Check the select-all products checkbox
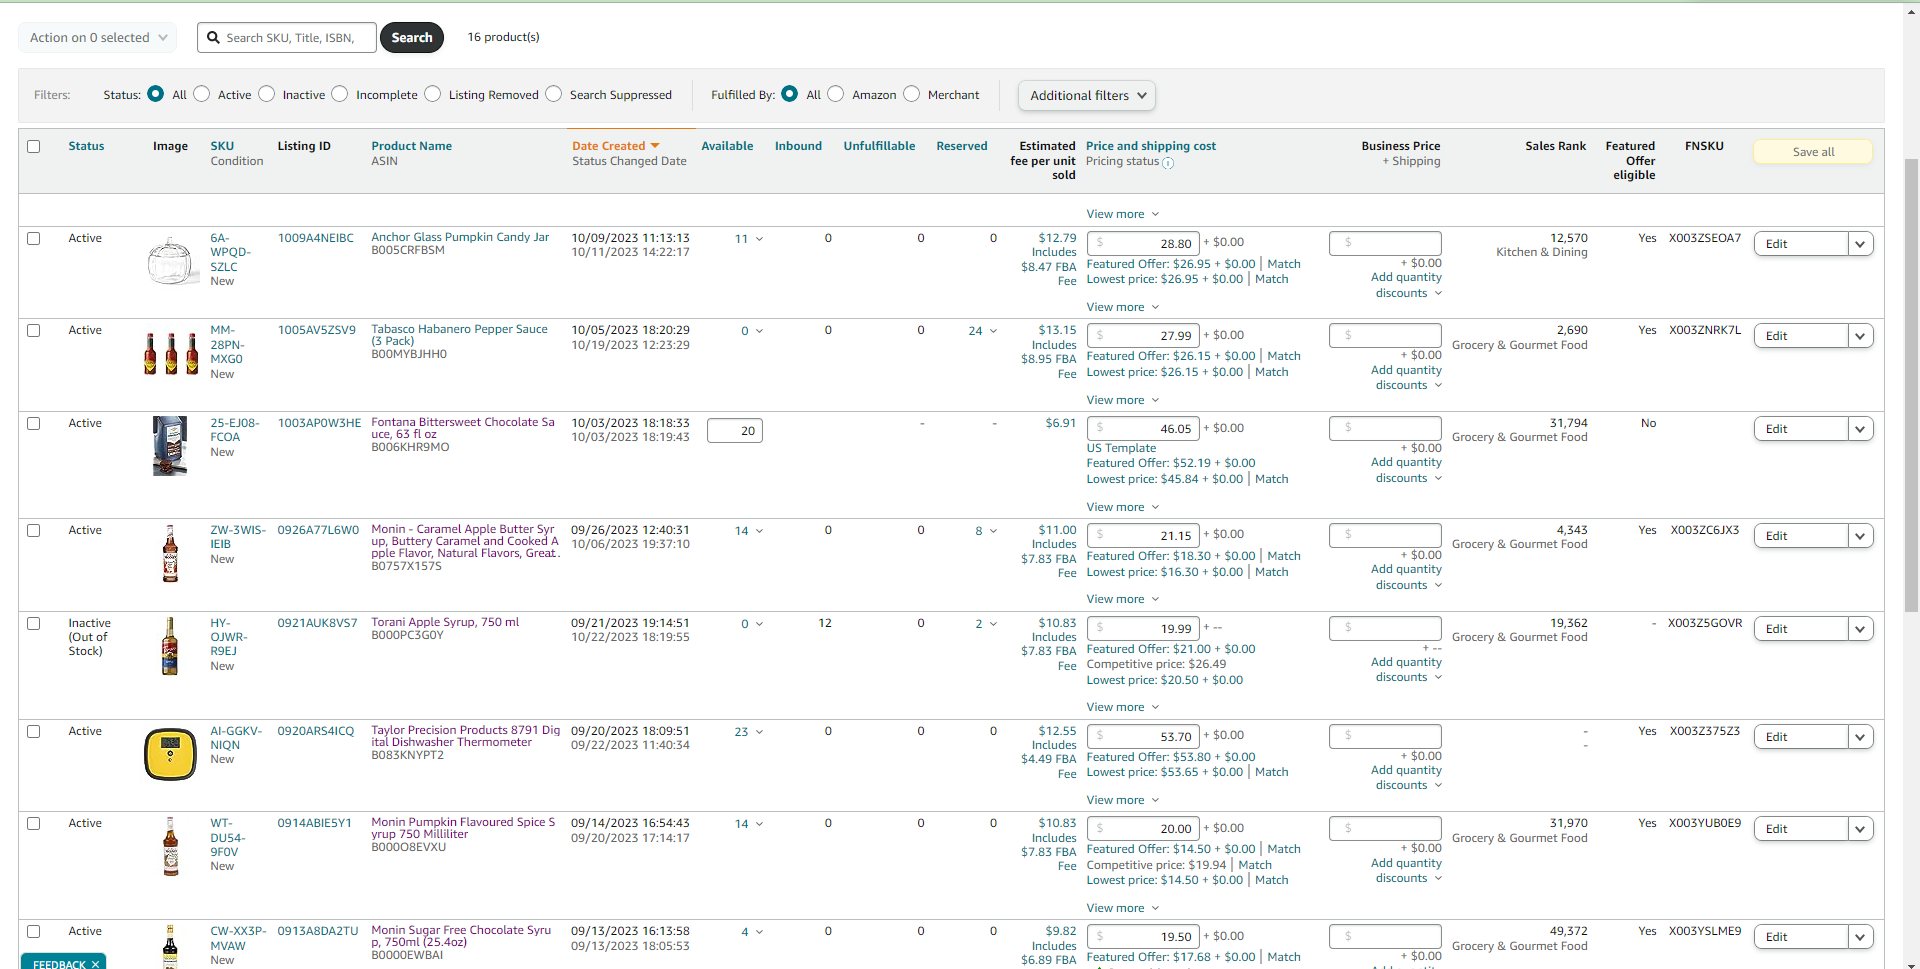Image resolution: width=1920 pixels, height=969 pixels. [x=34, y=146]
